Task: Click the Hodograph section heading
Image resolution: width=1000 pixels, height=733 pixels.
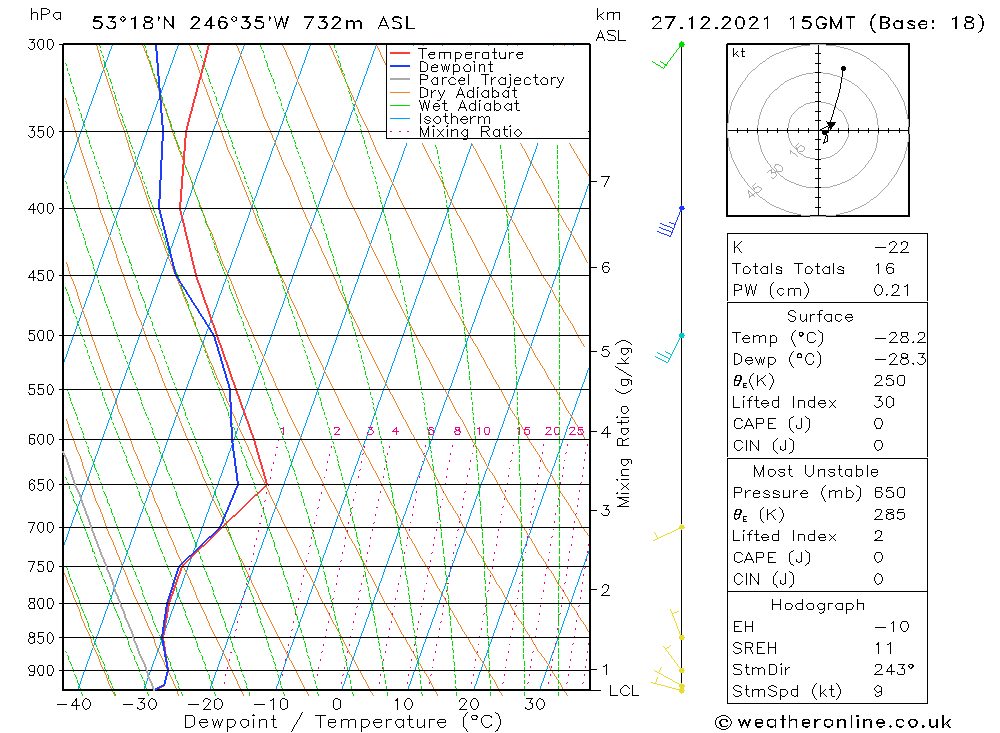Action: point(818,605)
